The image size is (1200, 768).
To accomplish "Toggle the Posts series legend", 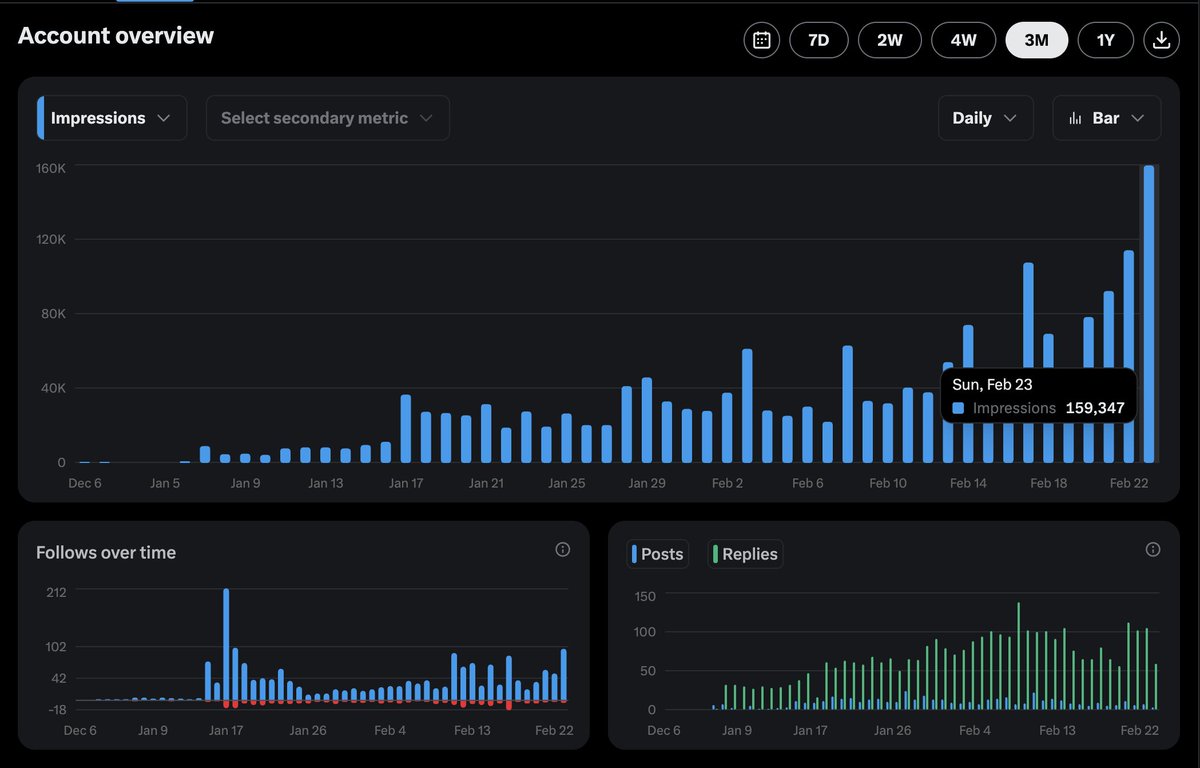I will tap(658, 554).
